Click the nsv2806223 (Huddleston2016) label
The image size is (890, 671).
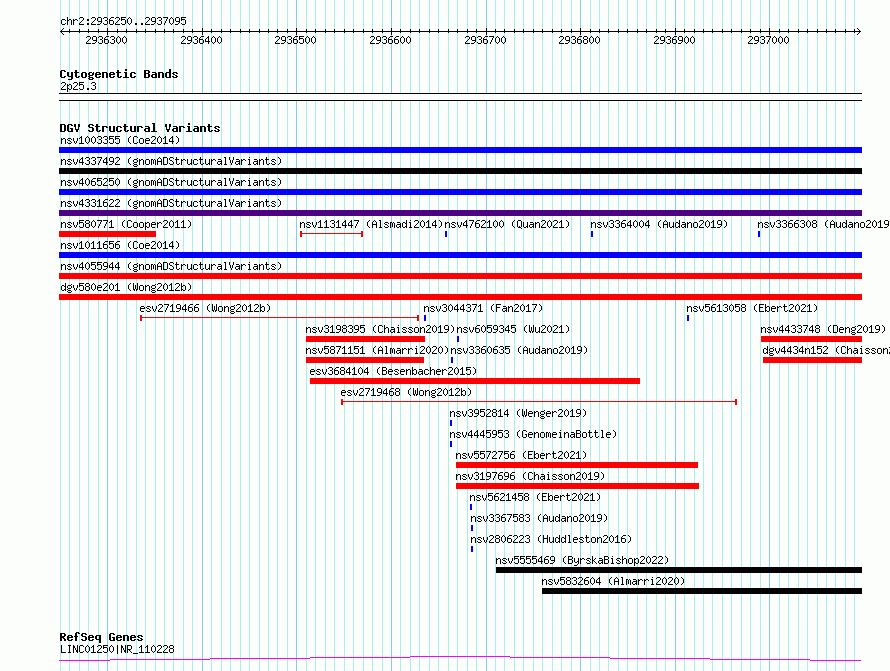[x=551, y=539]
